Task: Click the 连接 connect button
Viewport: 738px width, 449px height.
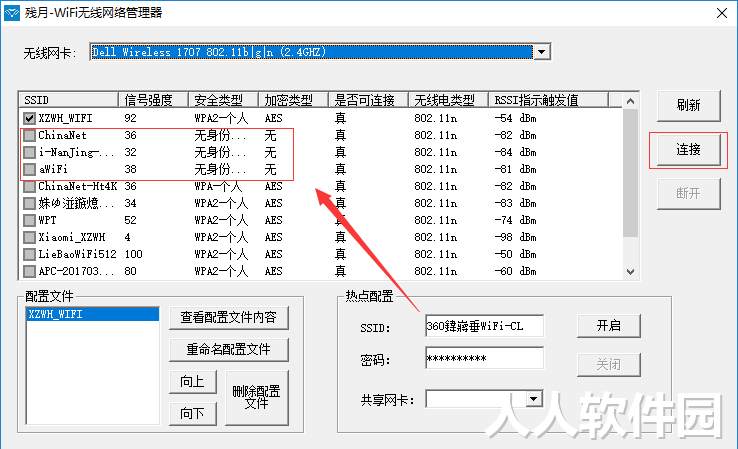Action: [x=689, y=150]
